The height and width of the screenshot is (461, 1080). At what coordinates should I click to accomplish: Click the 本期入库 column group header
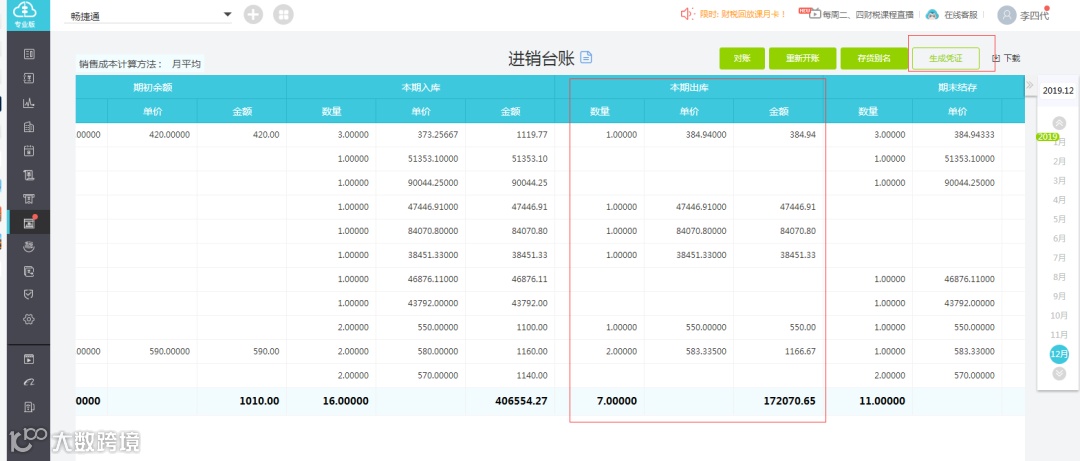click(420, 88)
